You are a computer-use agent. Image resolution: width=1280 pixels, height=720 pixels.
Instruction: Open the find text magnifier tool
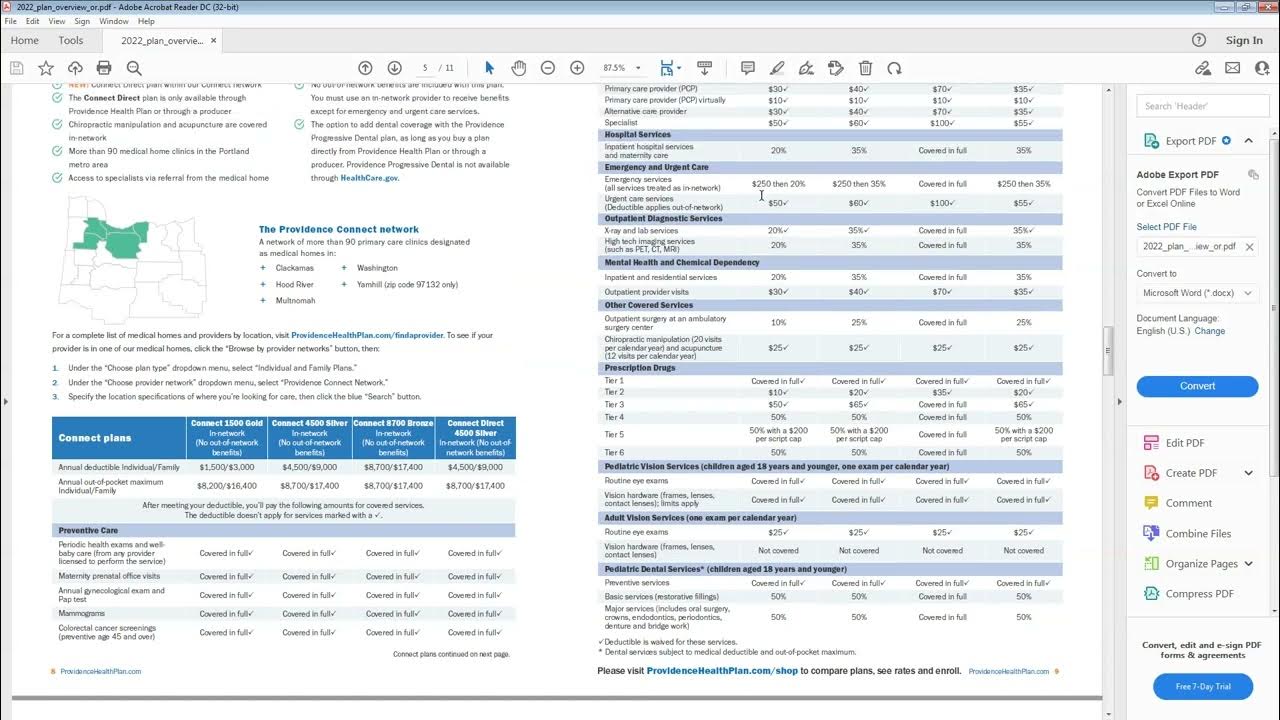pos(134,68)
